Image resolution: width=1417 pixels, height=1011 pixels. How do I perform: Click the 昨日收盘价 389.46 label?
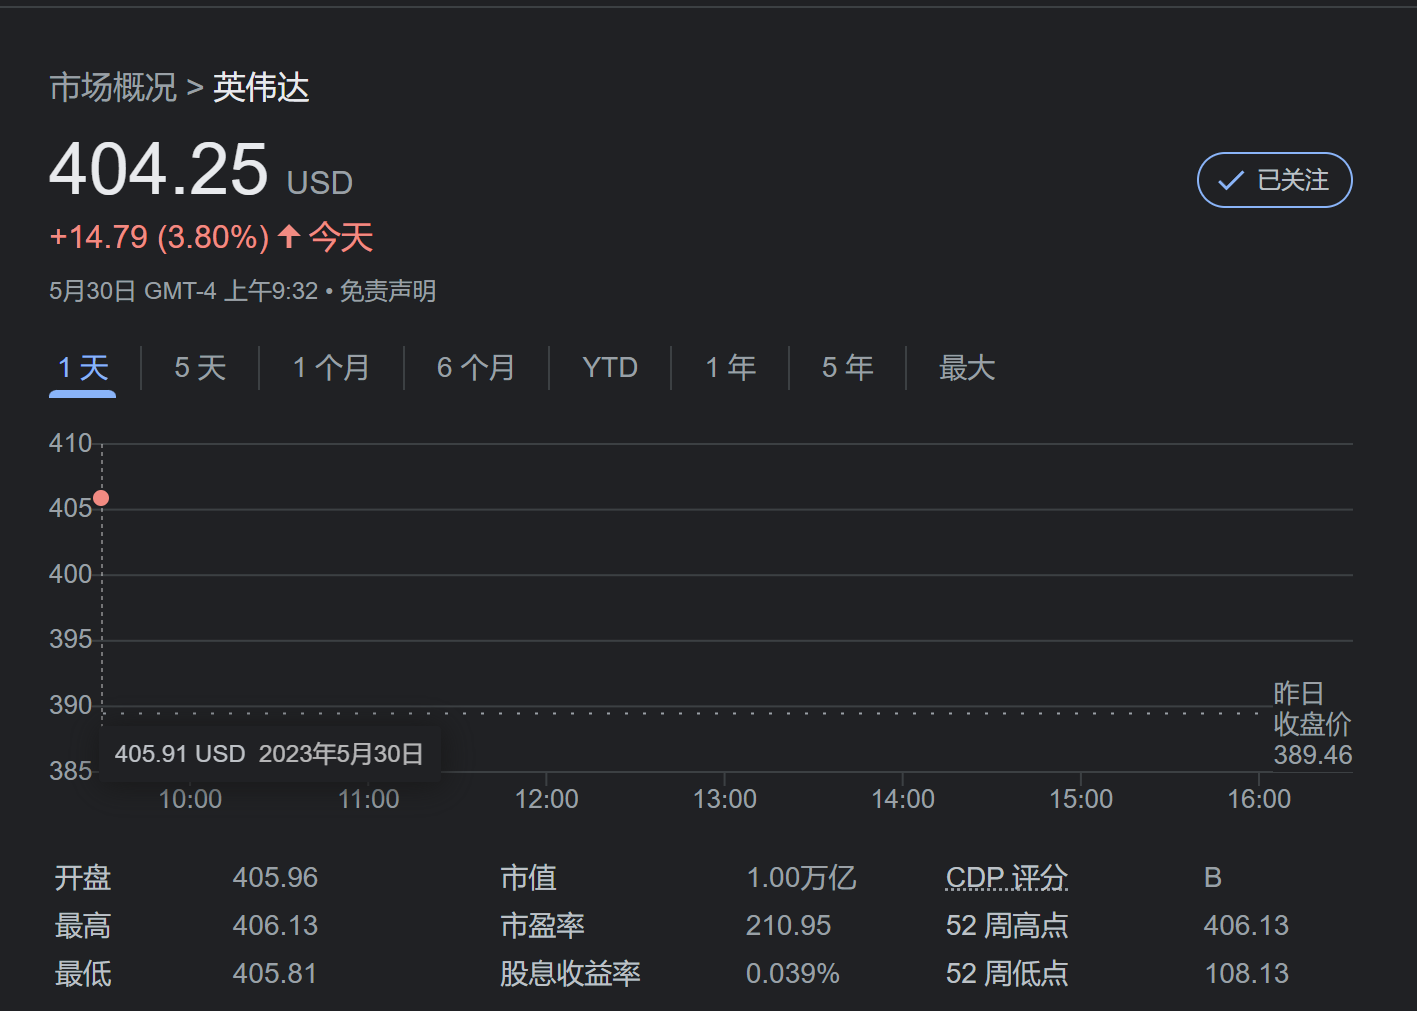1312,724
